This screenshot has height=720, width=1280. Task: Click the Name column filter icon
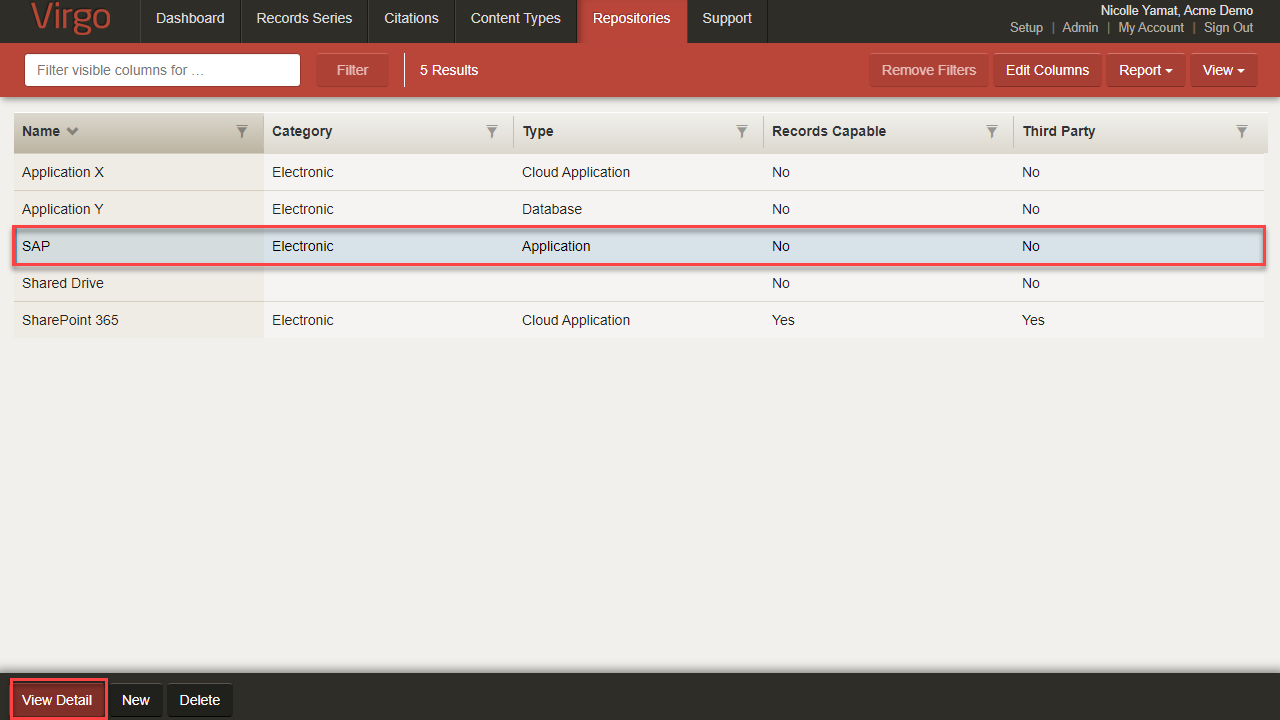click(x=242, y=132)
